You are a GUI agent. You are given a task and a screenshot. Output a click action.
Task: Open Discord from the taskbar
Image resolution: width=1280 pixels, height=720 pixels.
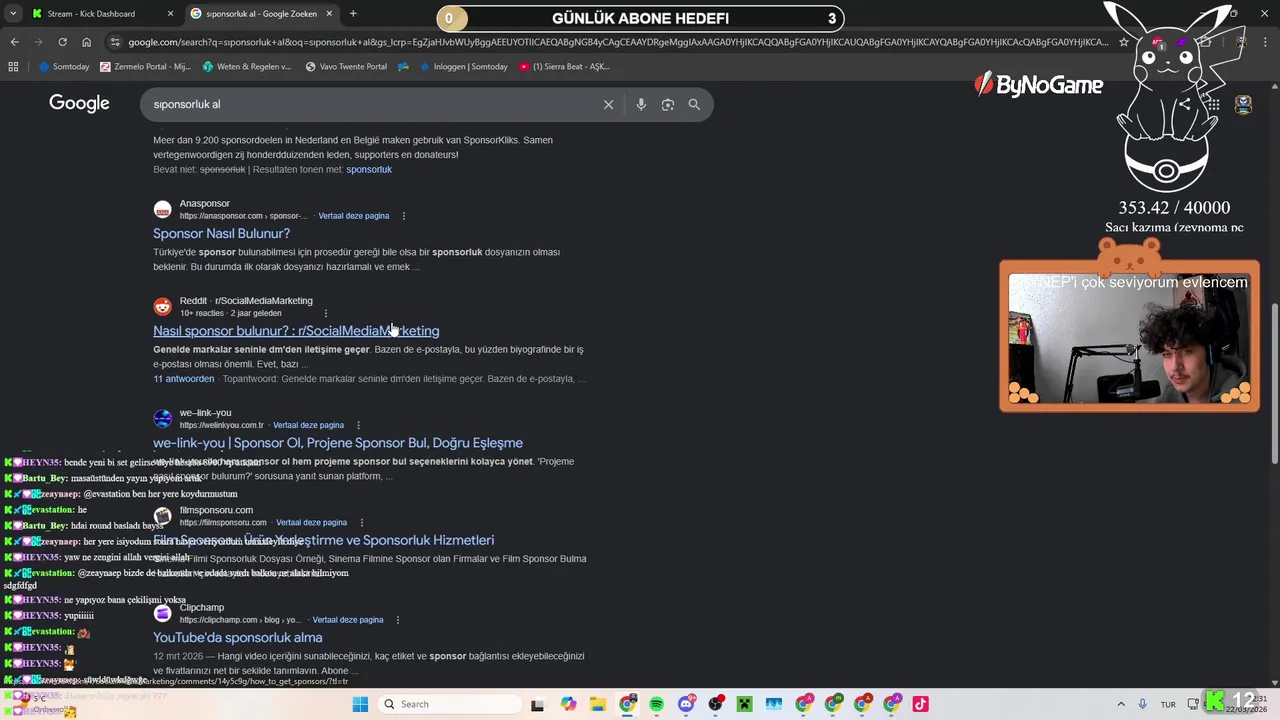[x=686, y=704]
